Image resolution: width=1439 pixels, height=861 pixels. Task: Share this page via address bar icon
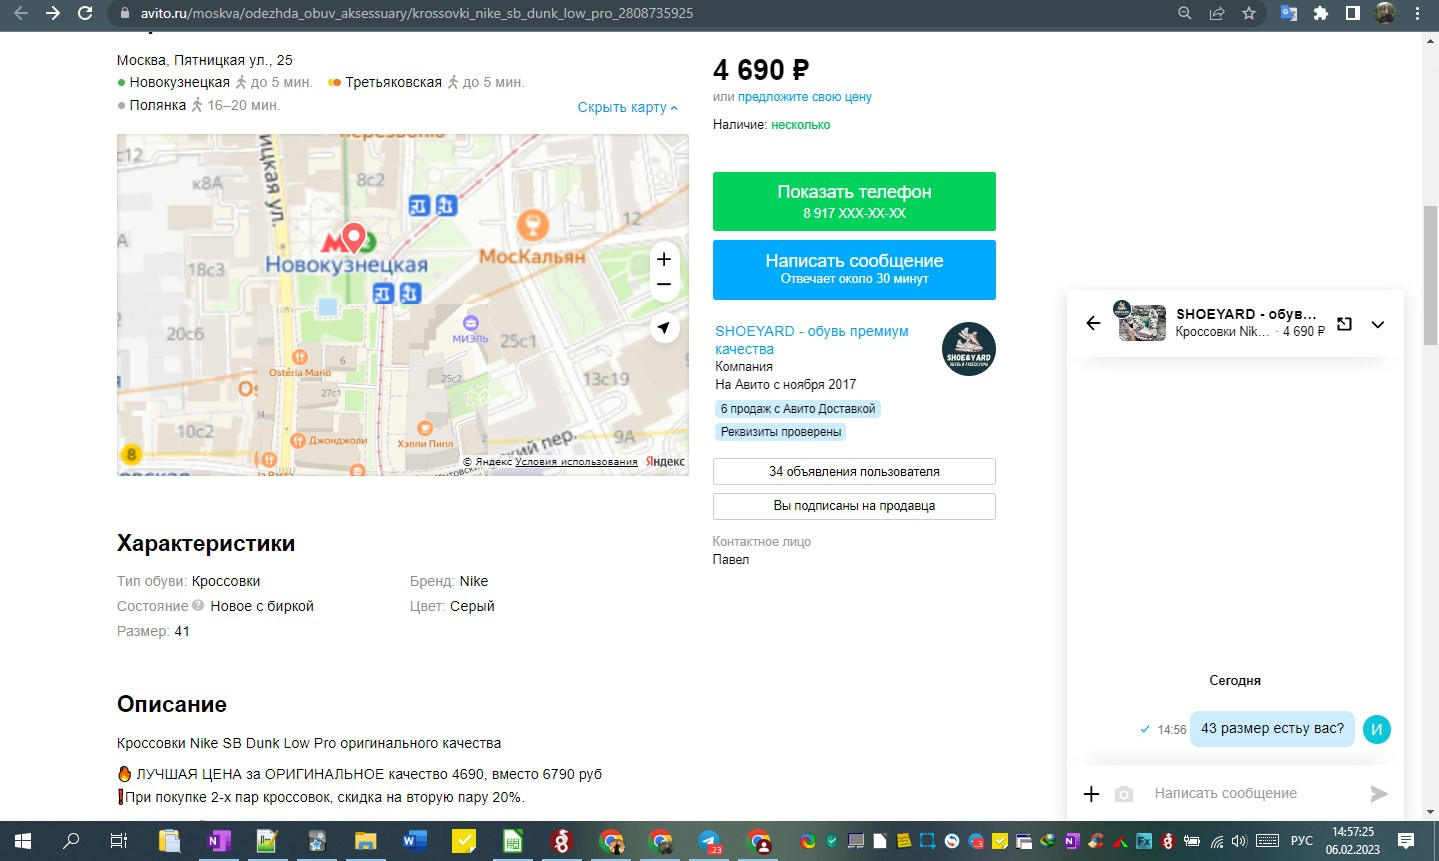(x=1217, y=13)
